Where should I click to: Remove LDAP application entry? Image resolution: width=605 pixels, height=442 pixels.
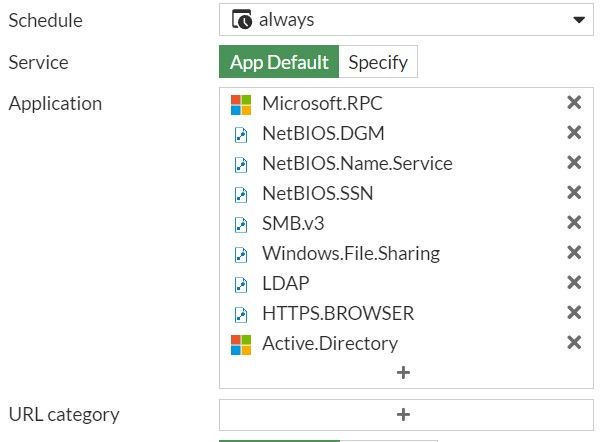tap(574, 283)
